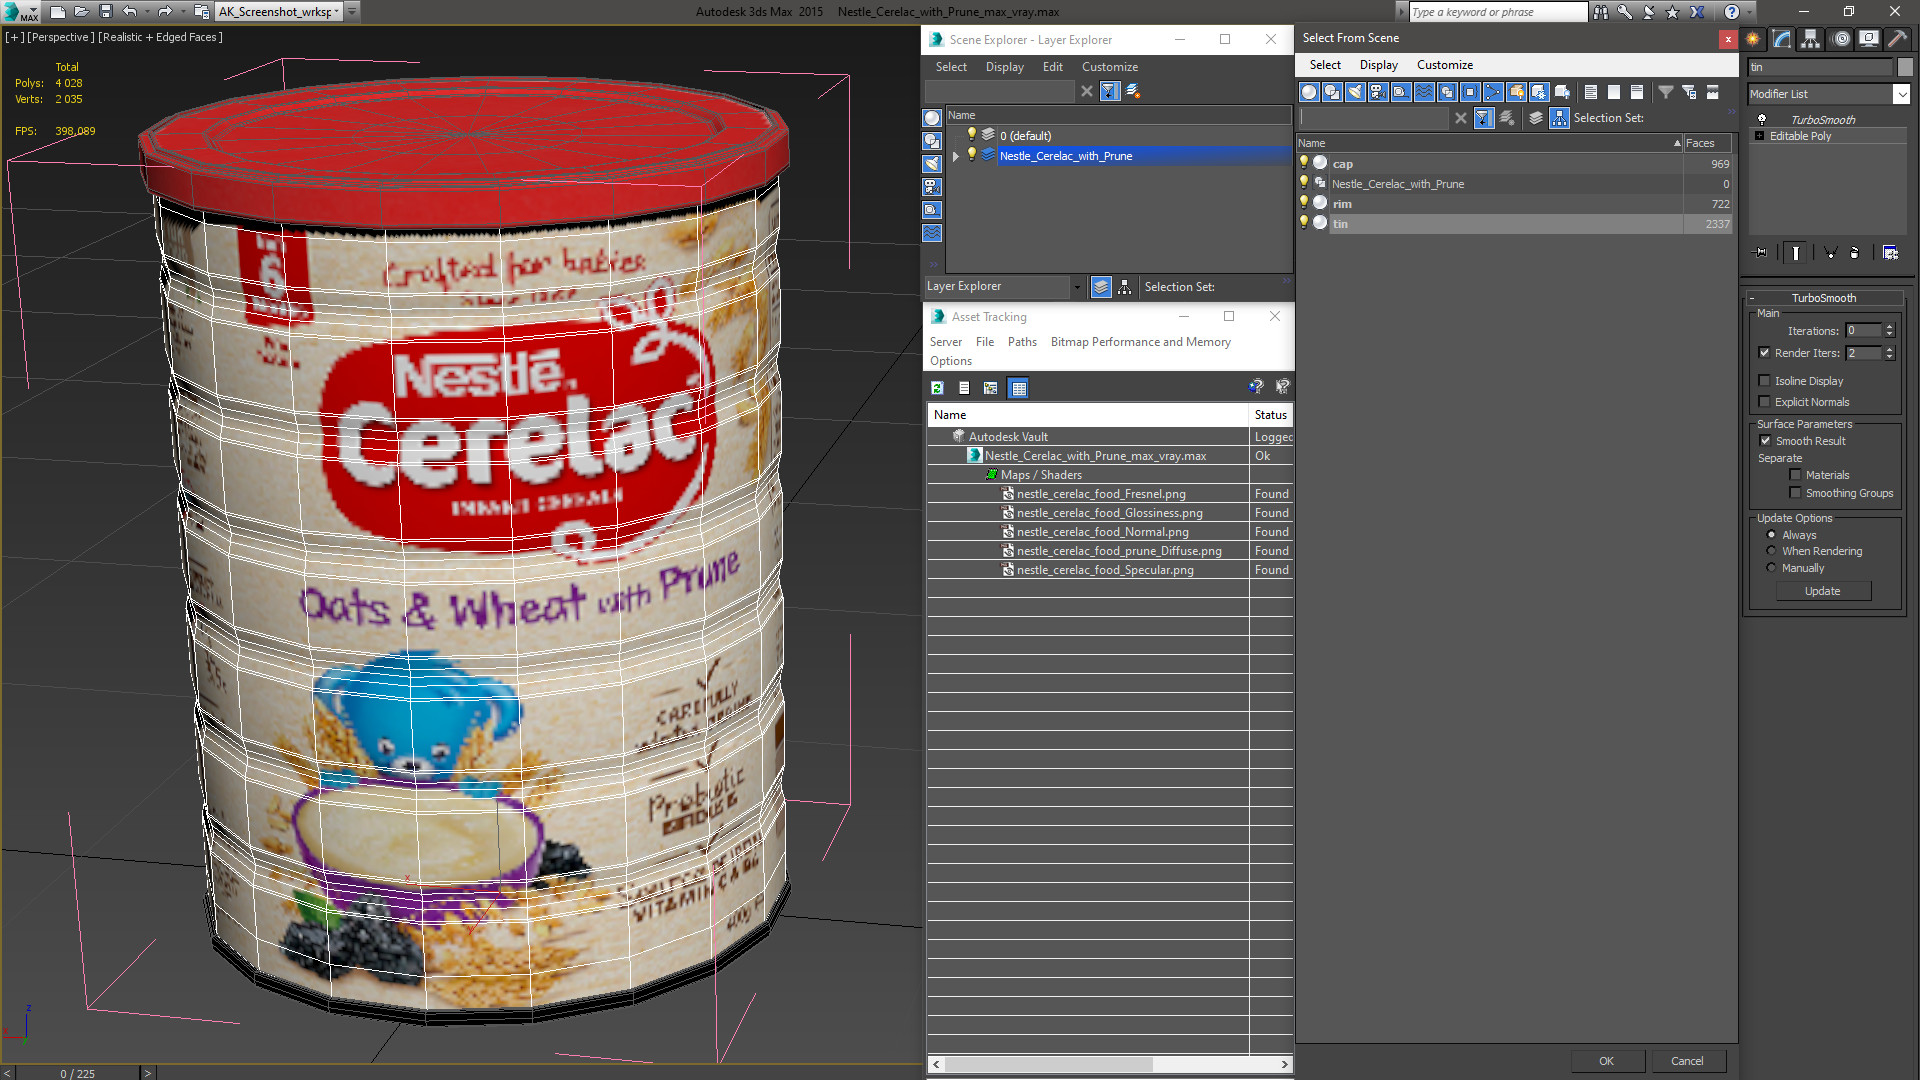1920x1080 pixels.
Task: Open the Modifier List dropdown
Action: (1901, 94)
